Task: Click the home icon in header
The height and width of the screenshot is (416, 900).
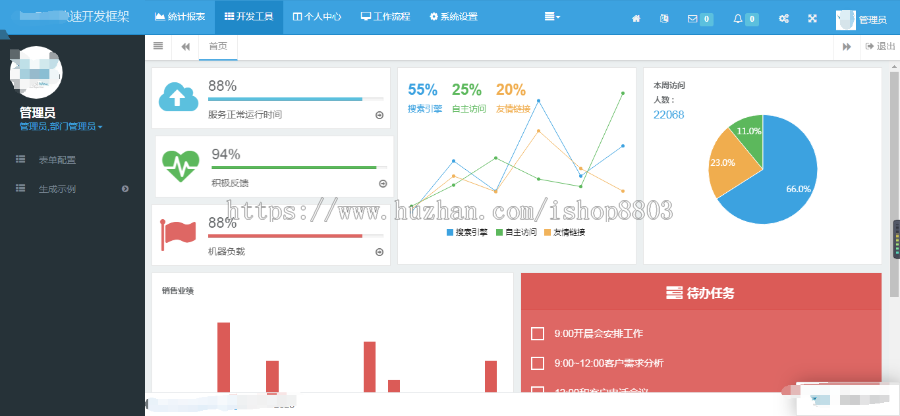Action: coord(636,19)
